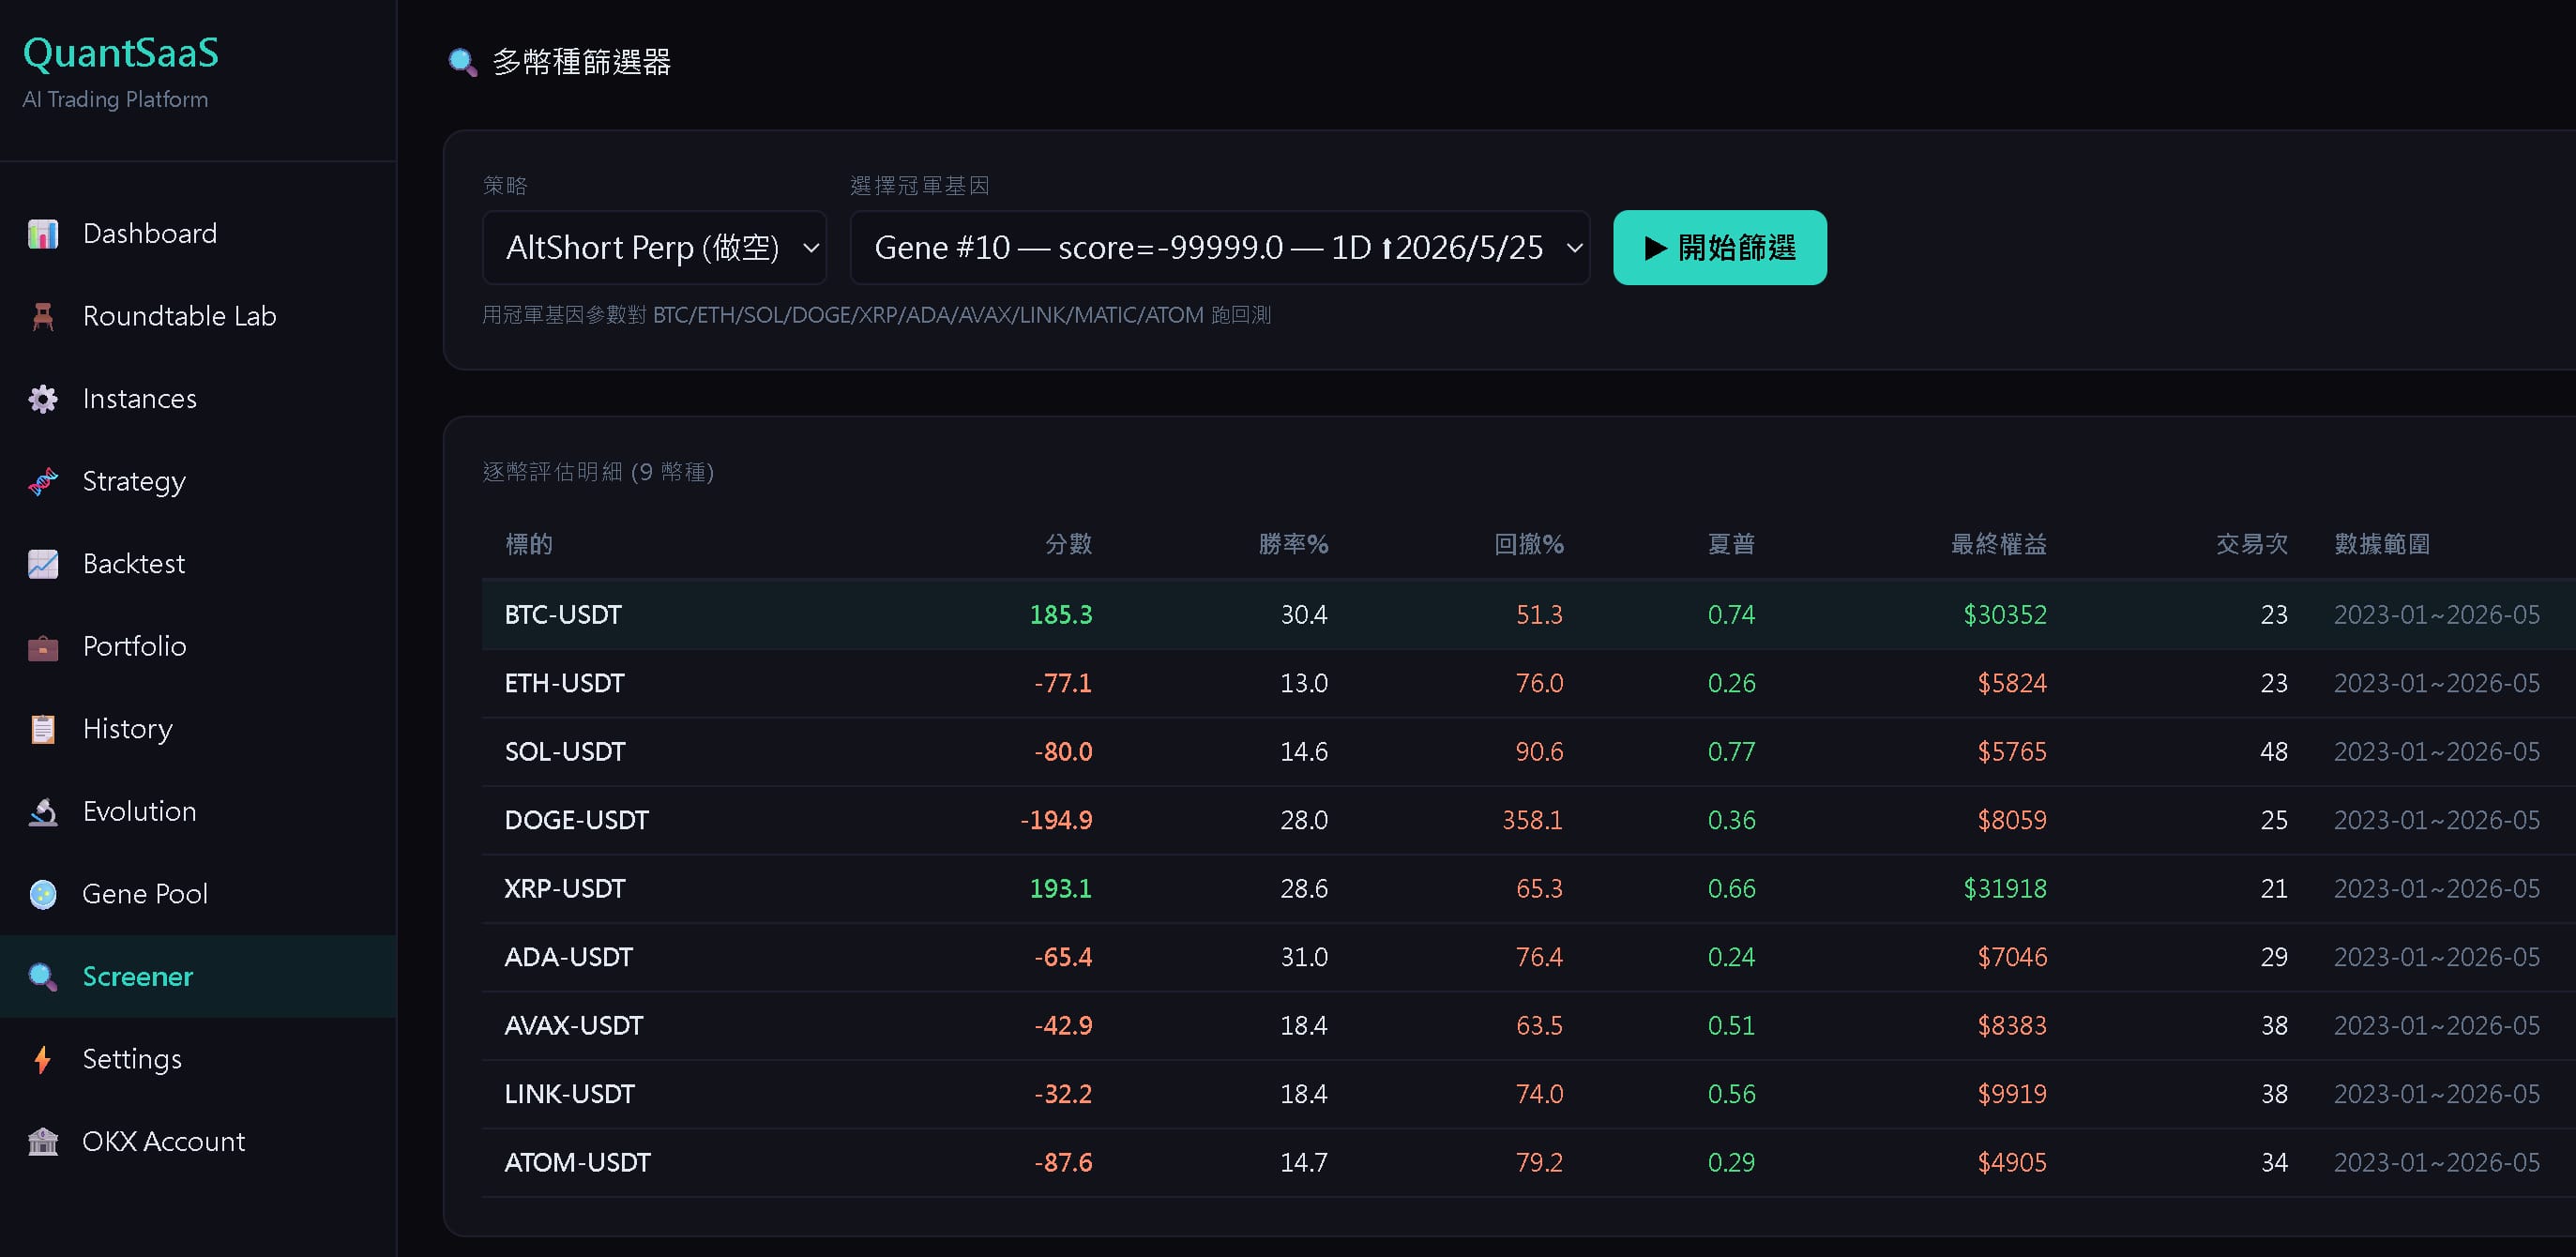Screen dimensions: 2576x1257
Task: Select the LINK-USDT row symbol
Action: 570,1094
